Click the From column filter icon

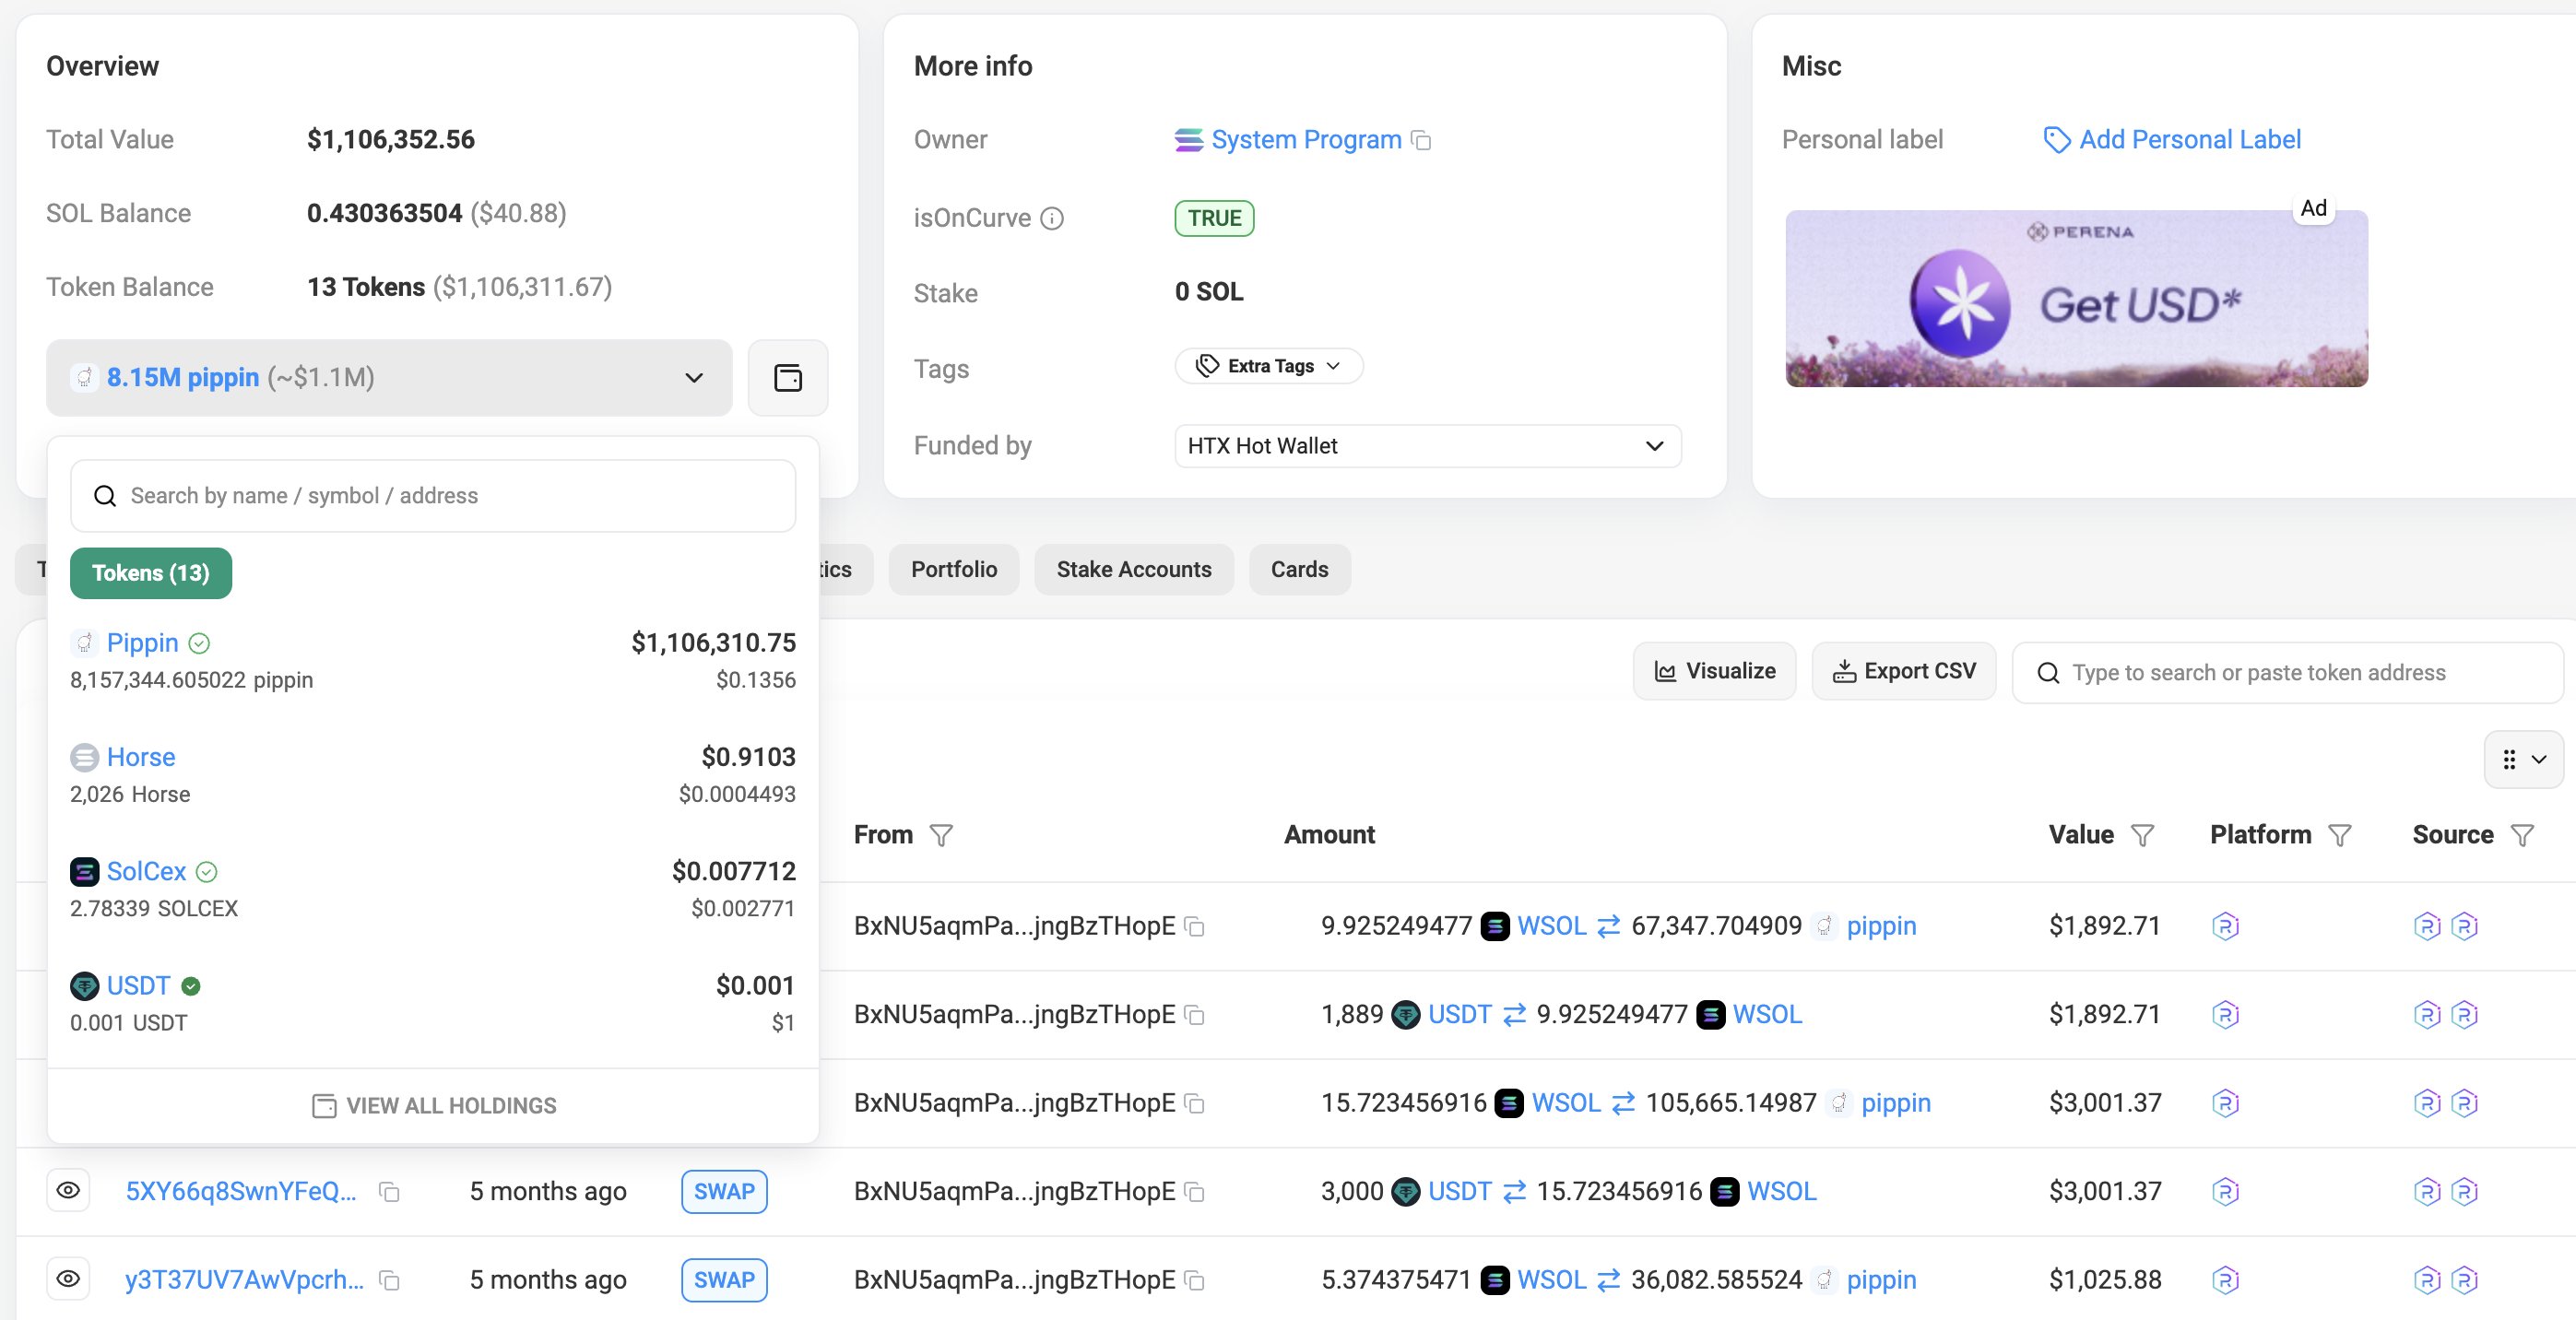coord(941,835)
